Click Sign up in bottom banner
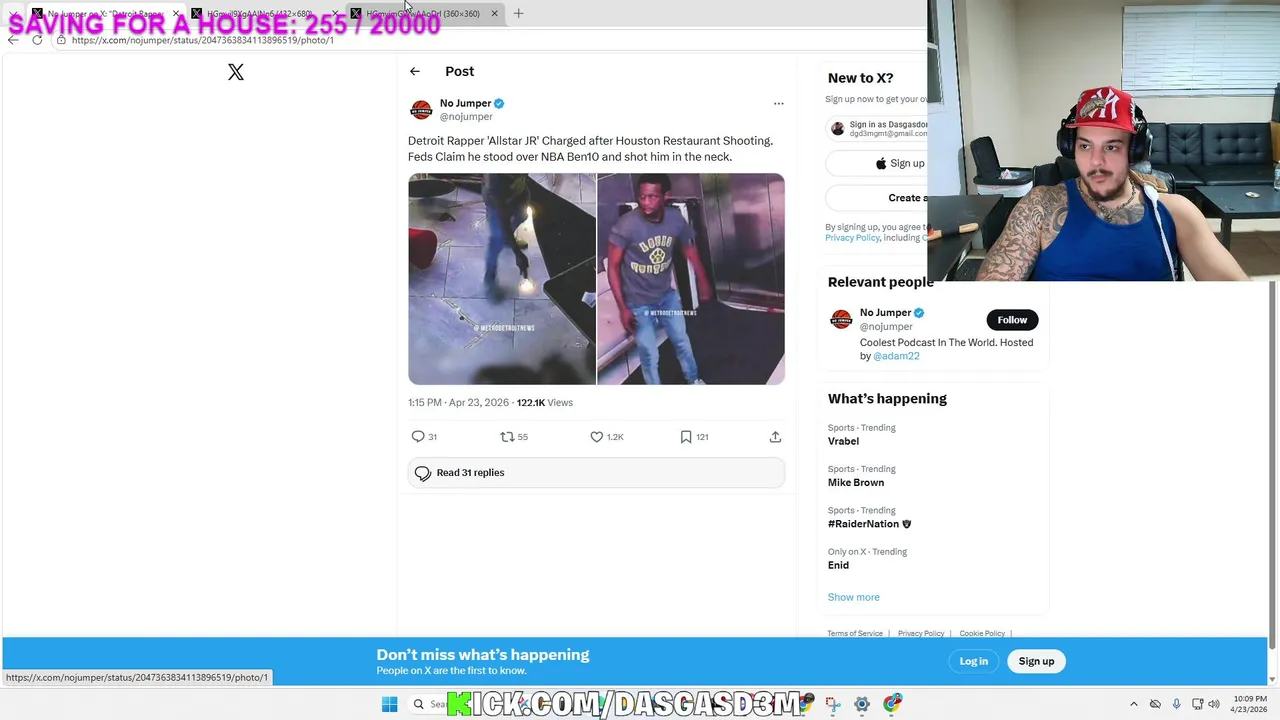The image size is (1280, 720). pos(1036,661)
